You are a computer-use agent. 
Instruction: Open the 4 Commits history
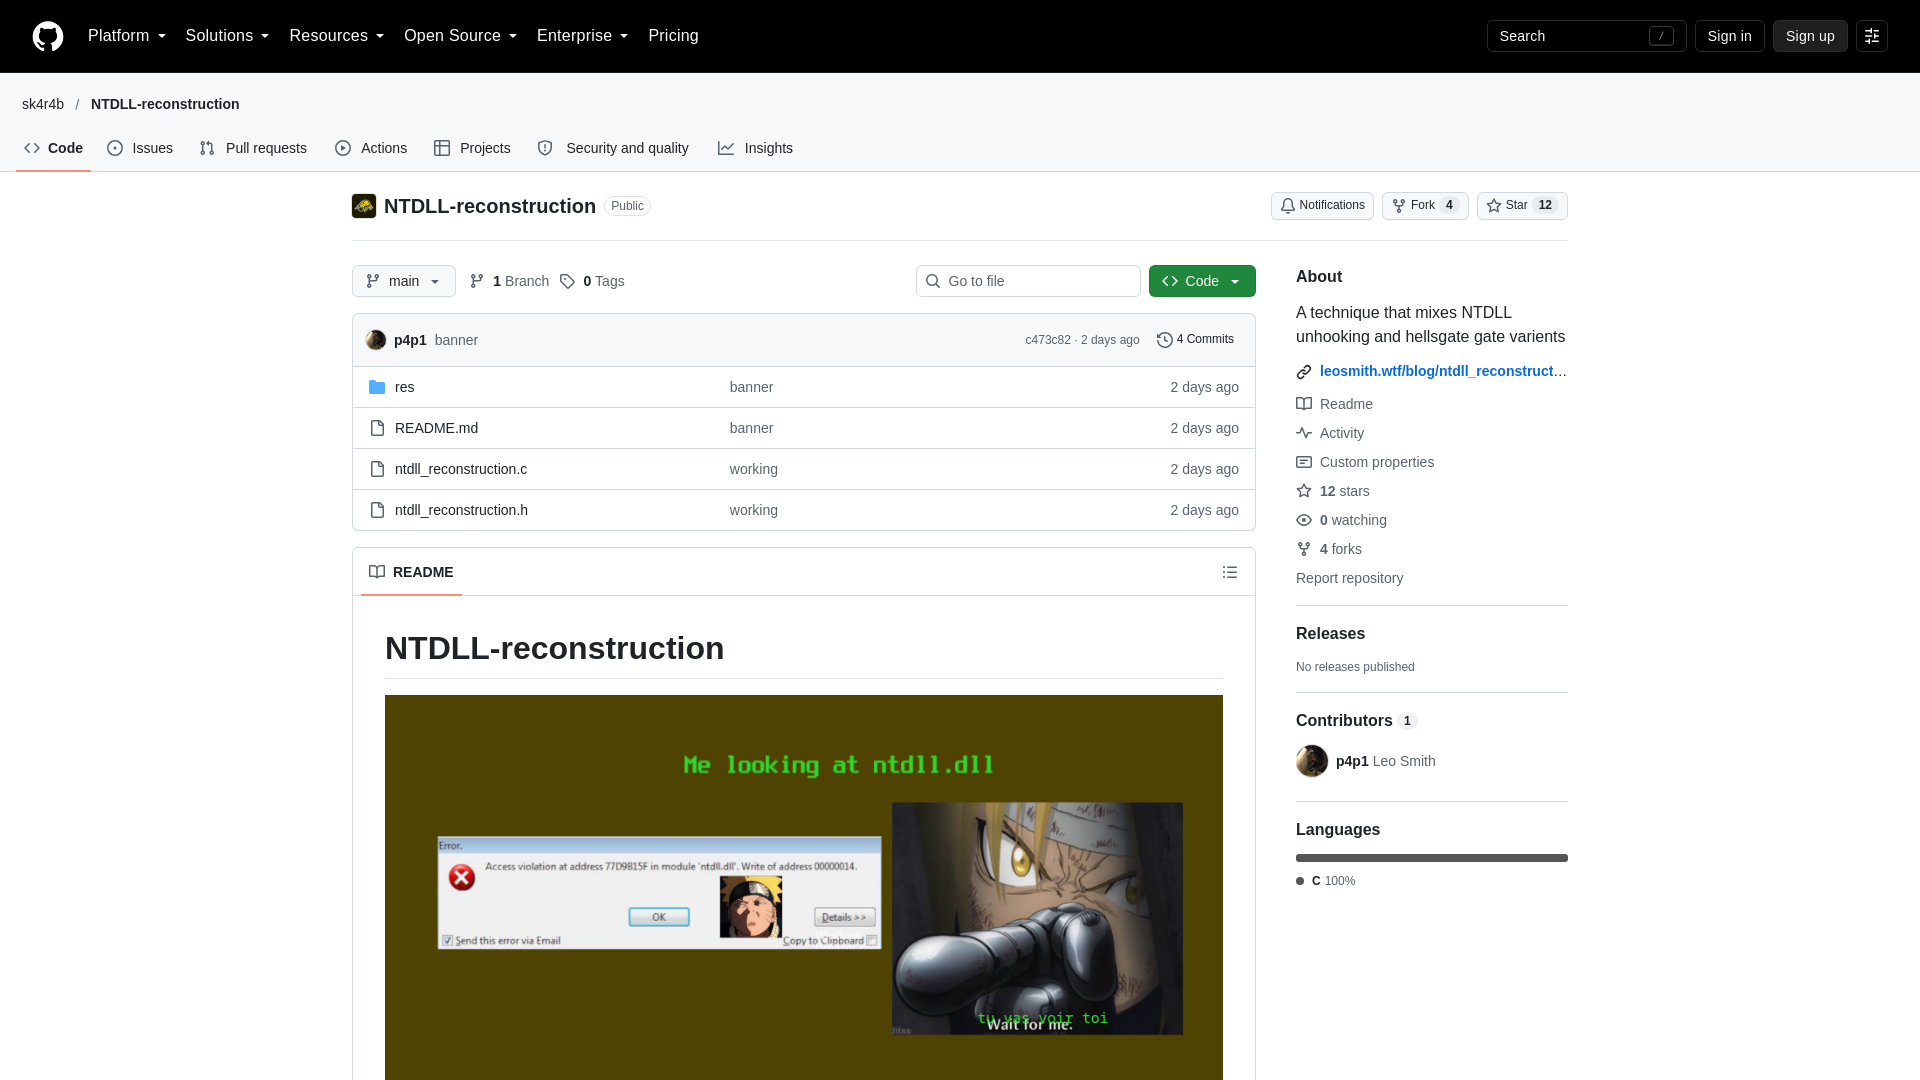click(x=1196, y=340)
